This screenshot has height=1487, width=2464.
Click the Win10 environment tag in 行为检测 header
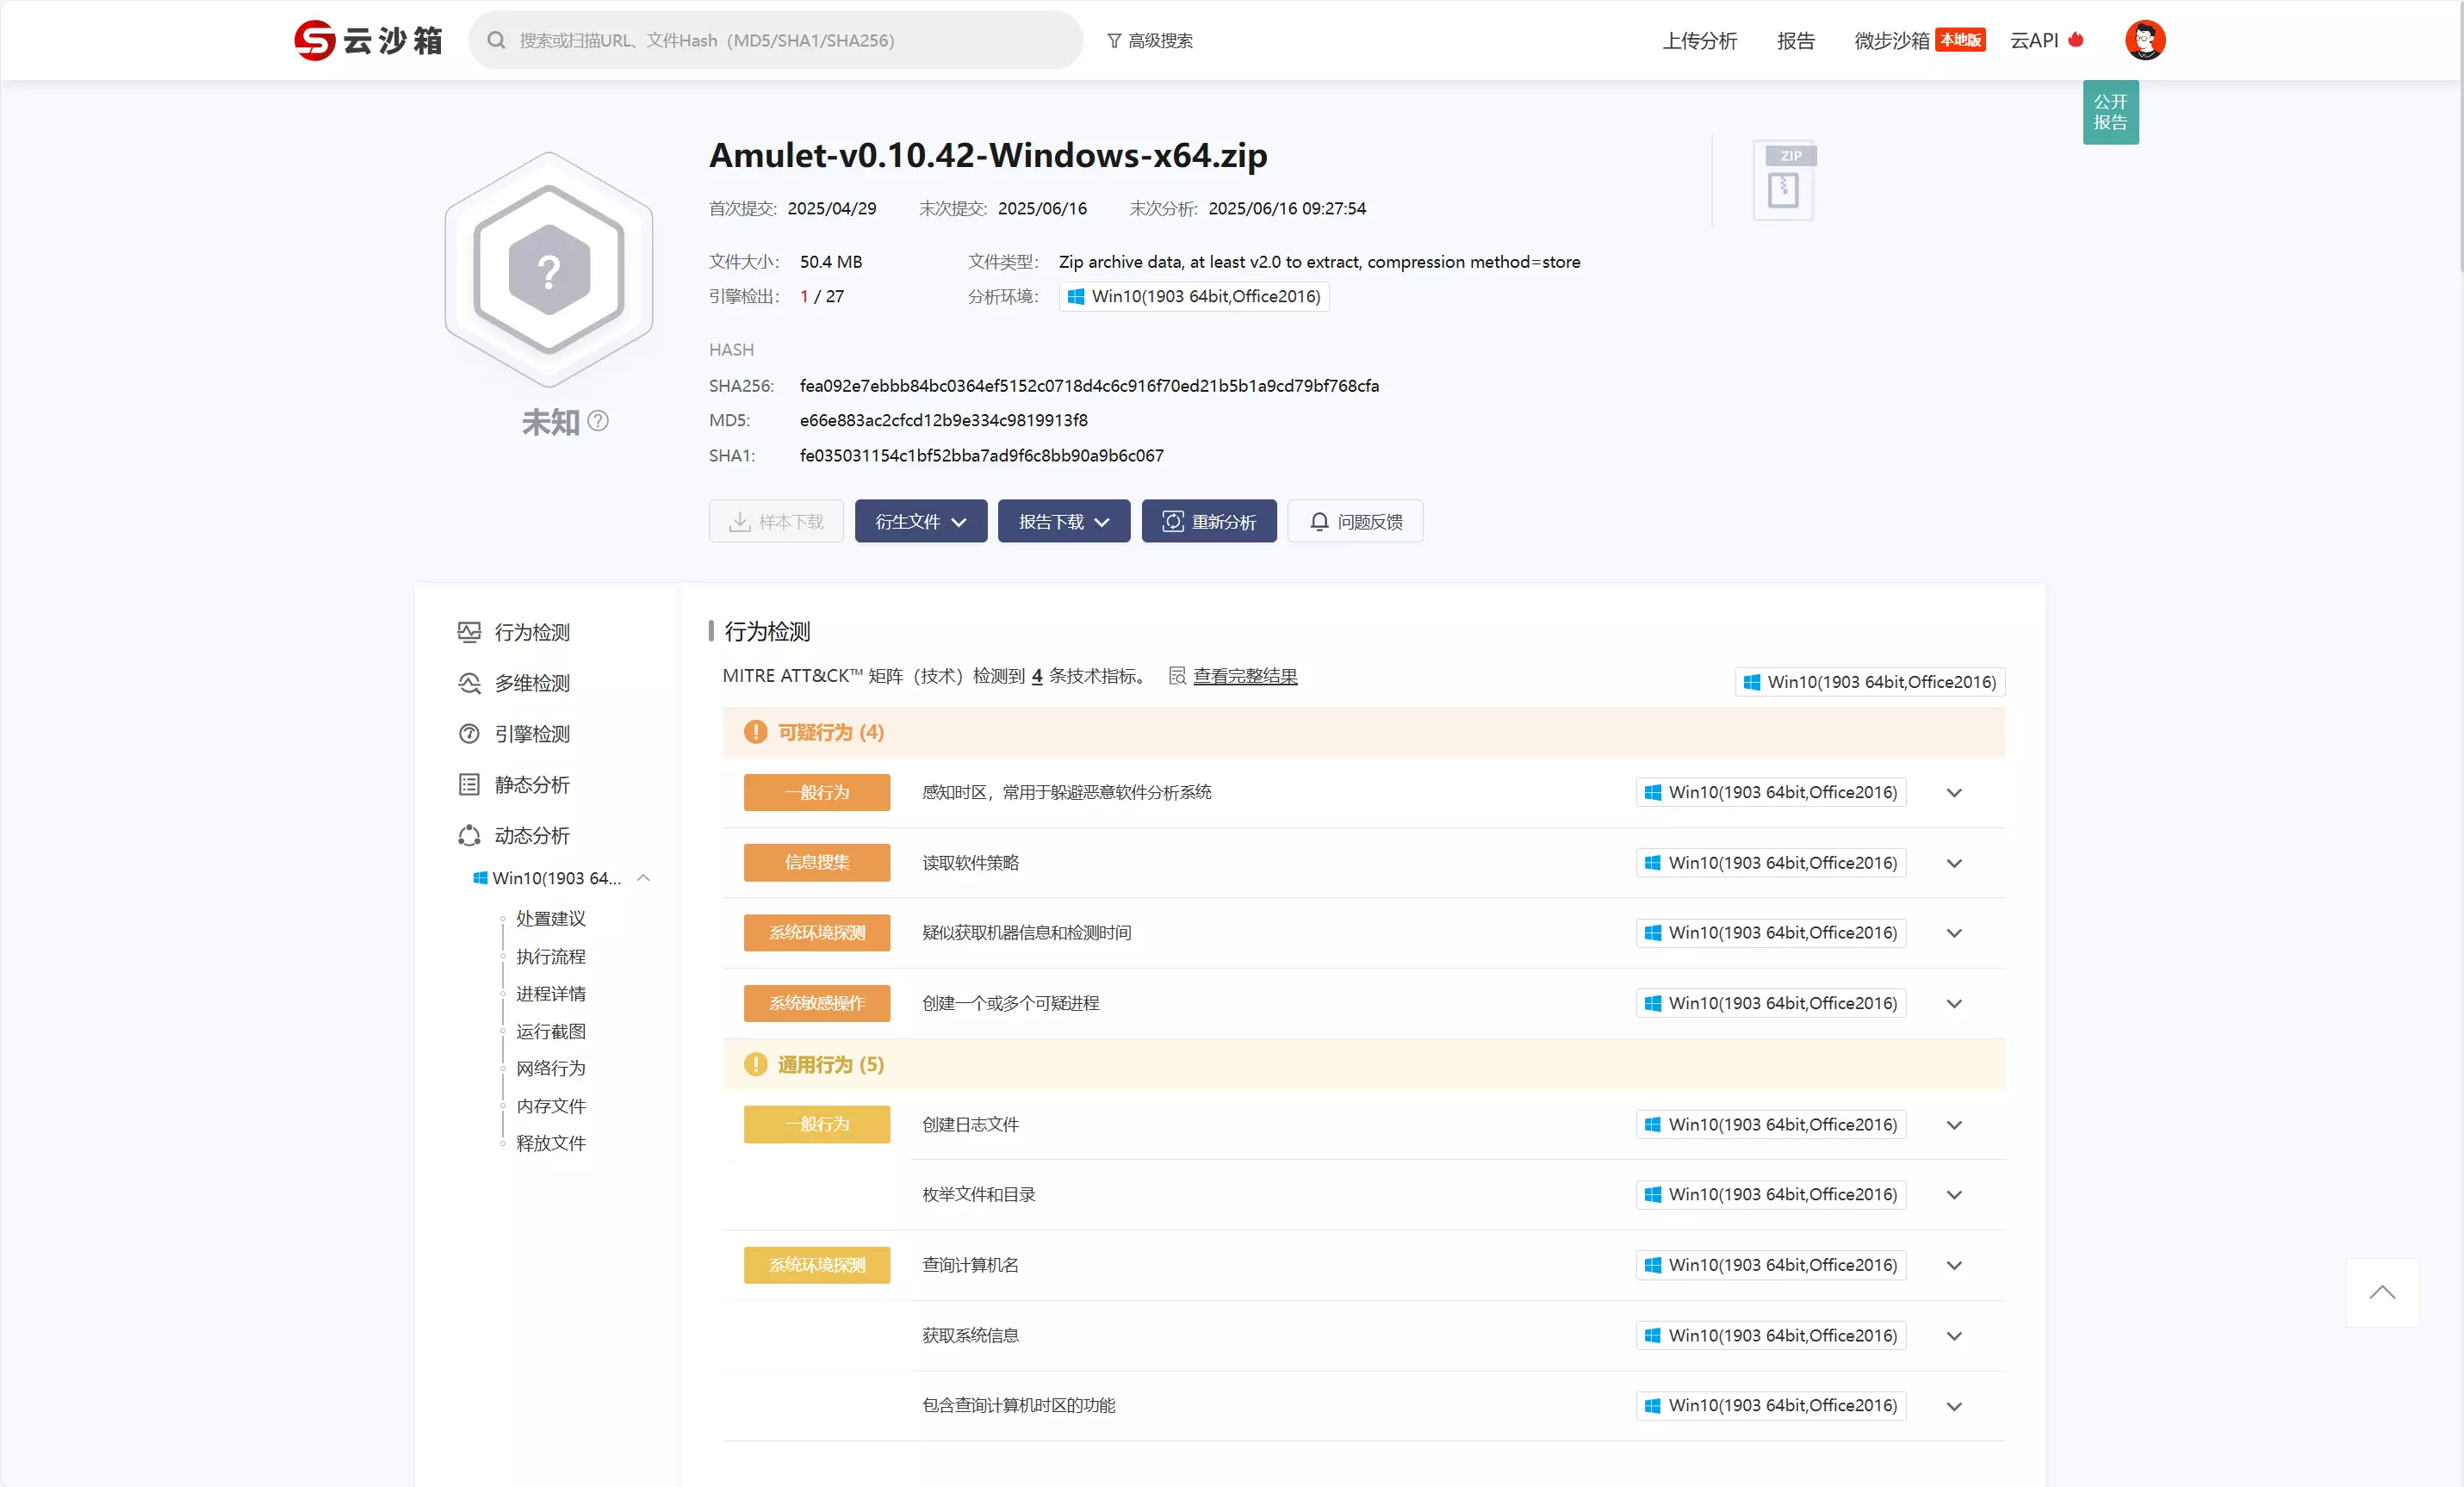1870,682
